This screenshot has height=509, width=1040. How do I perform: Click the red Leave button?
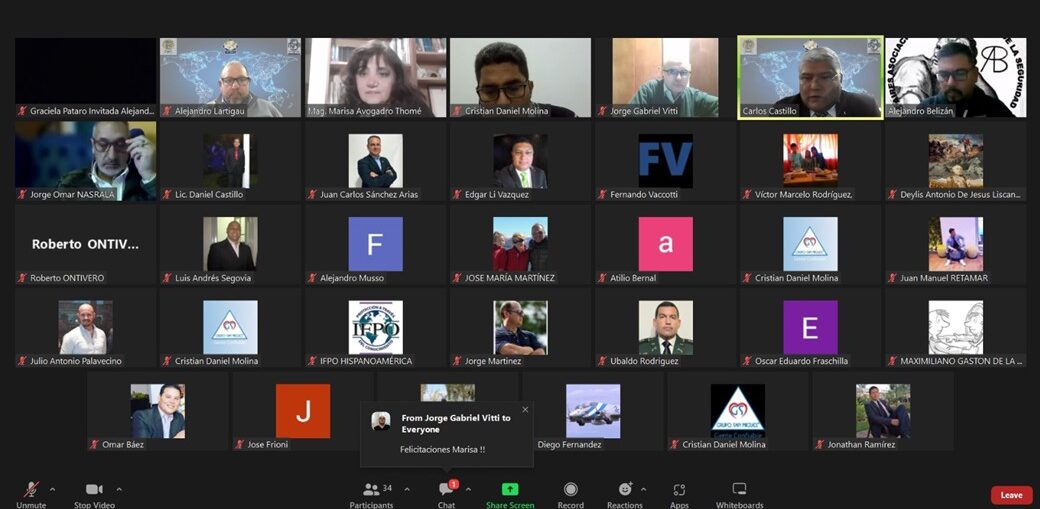pyautogui.click(x=1011, y=495)
